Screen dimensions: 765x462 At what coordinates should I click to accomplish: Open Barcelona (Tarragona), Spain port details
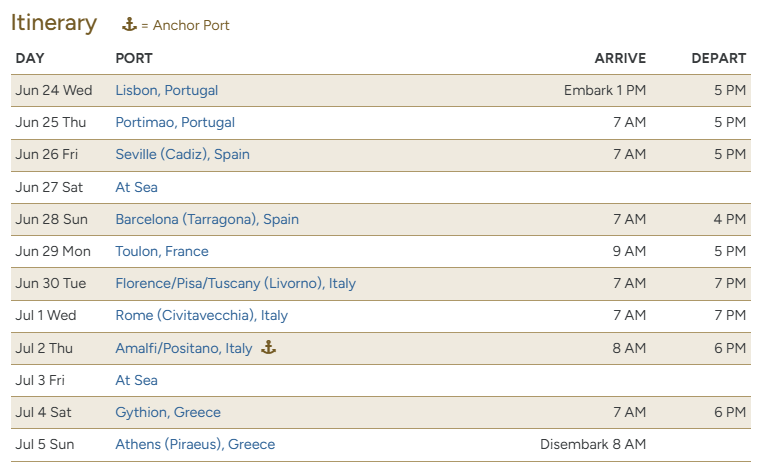point(207,219)
